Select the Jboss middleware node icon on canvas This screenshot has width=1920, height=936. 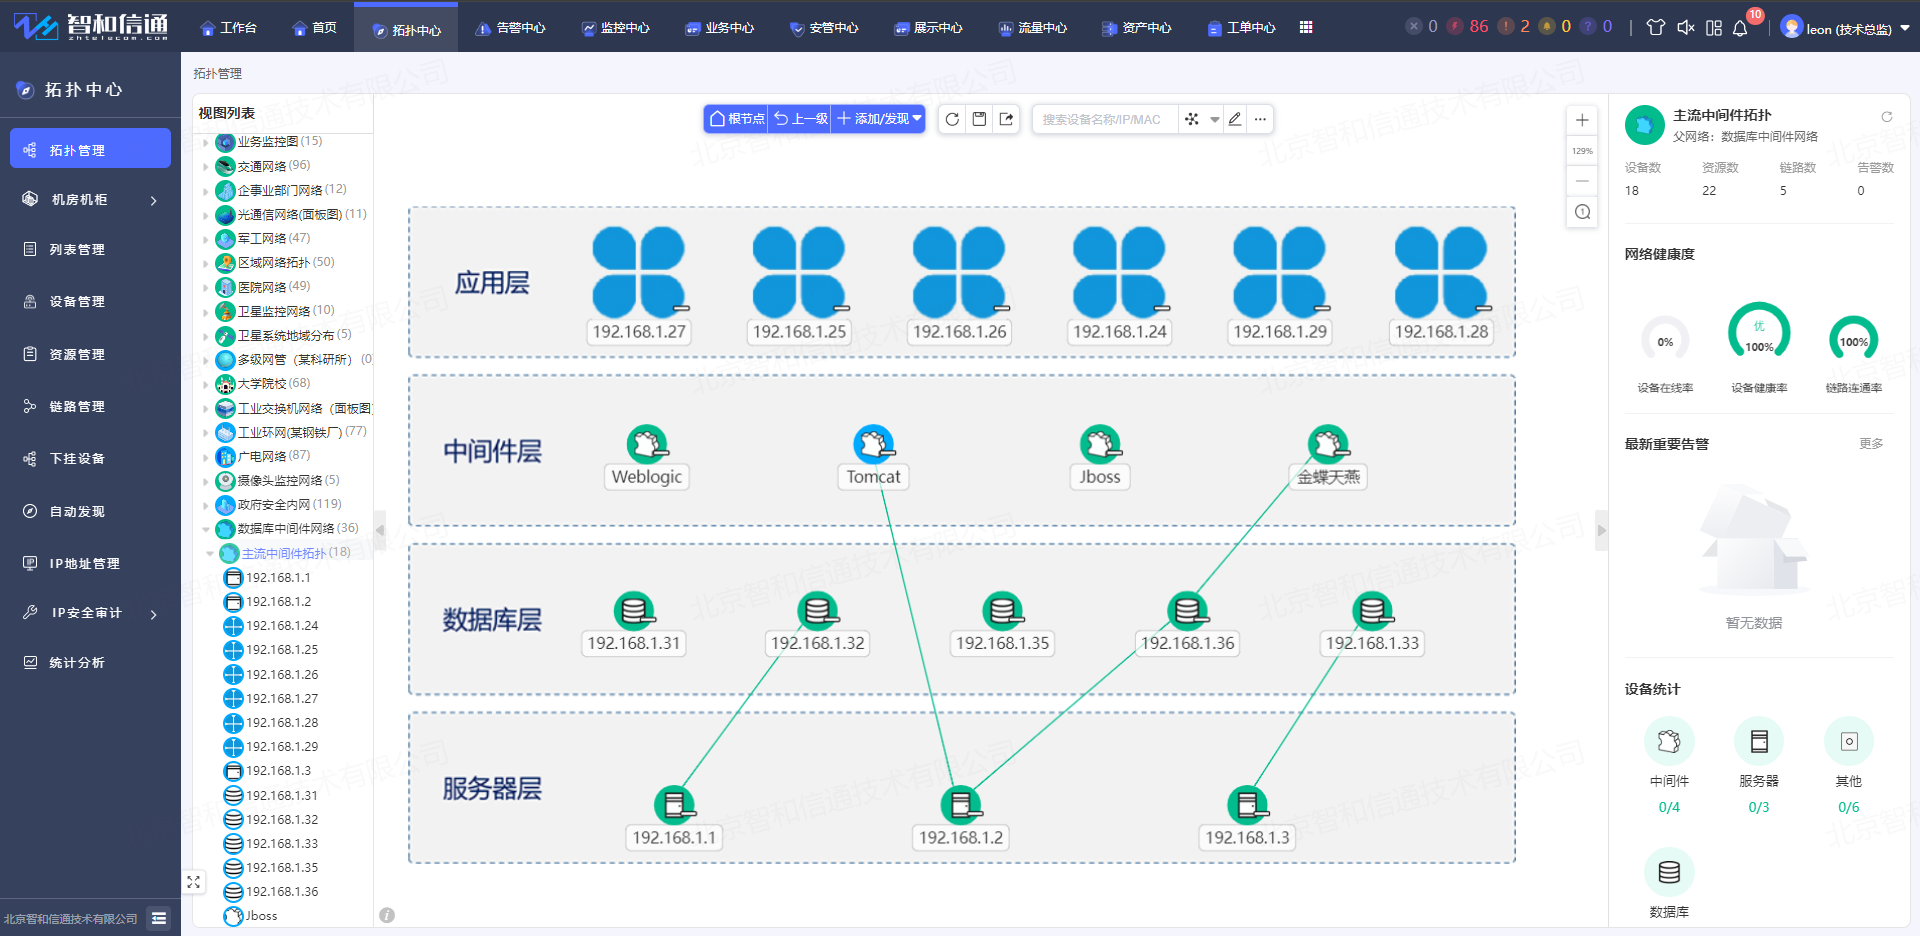[1100, 445]
